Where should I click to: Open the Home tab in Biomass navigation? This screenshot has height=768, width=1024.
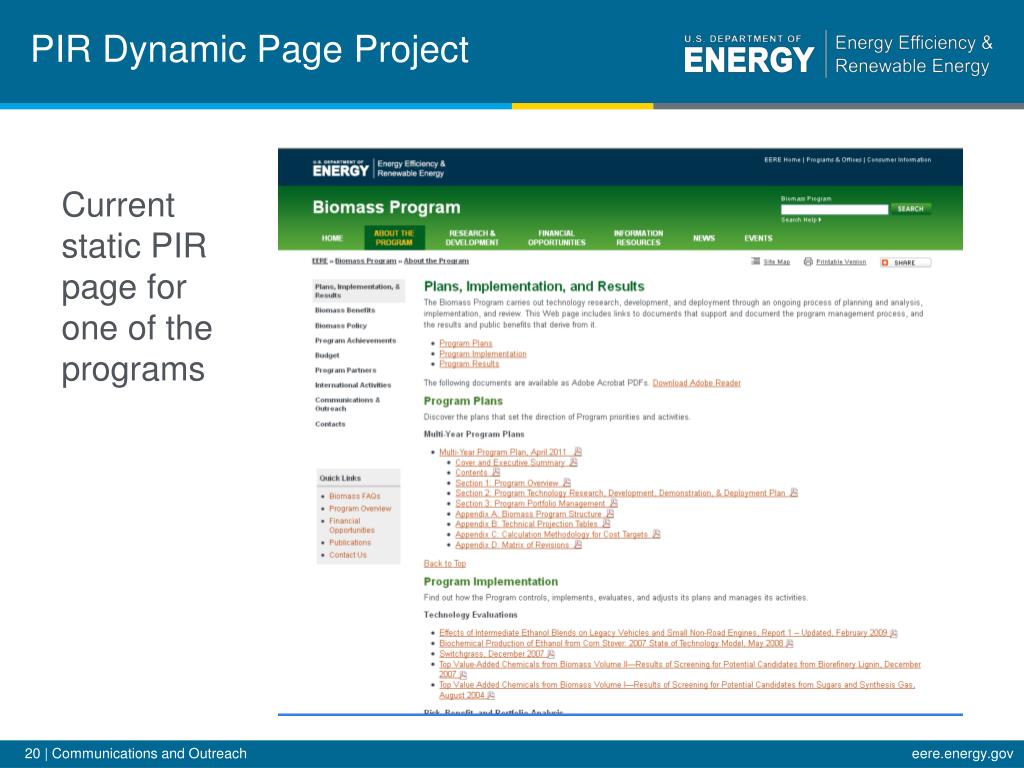[x=332, y=238]
